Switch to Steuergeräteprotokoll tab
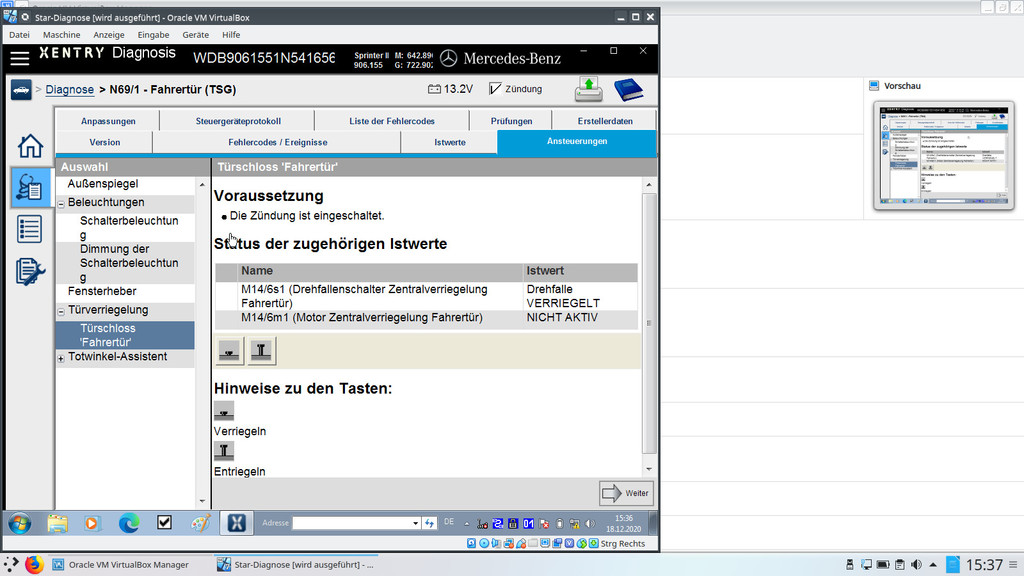The width and height of the screenshot is (1024, 576). pyautogui.click(x=238, y=121)
